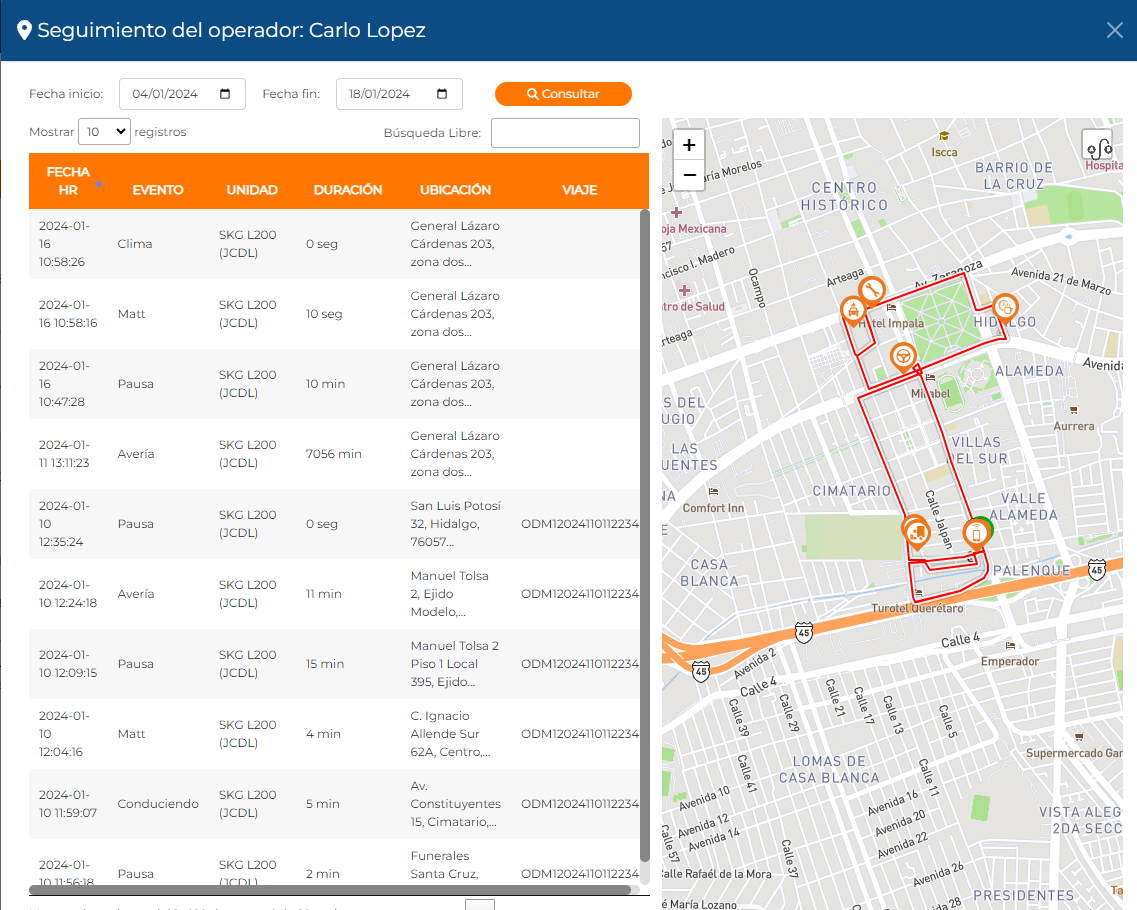This screenshot has height=910, width=1137.
Task: Open the Fecha fin calendar picker
Action: click(442, 94)
